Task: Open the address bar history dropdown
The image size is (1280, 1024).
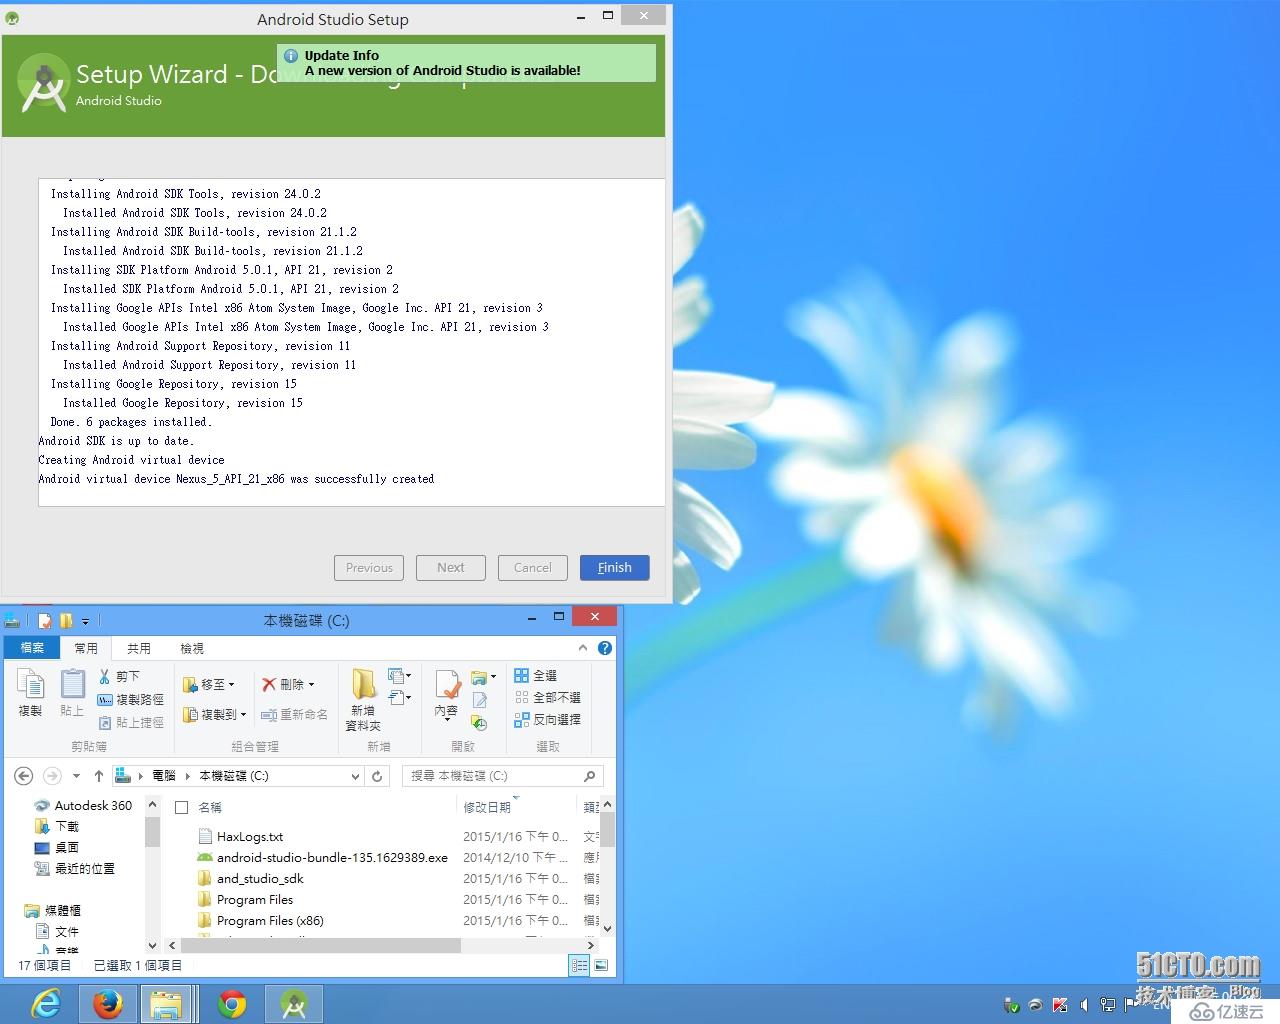Action: click(x=355, y=776)
